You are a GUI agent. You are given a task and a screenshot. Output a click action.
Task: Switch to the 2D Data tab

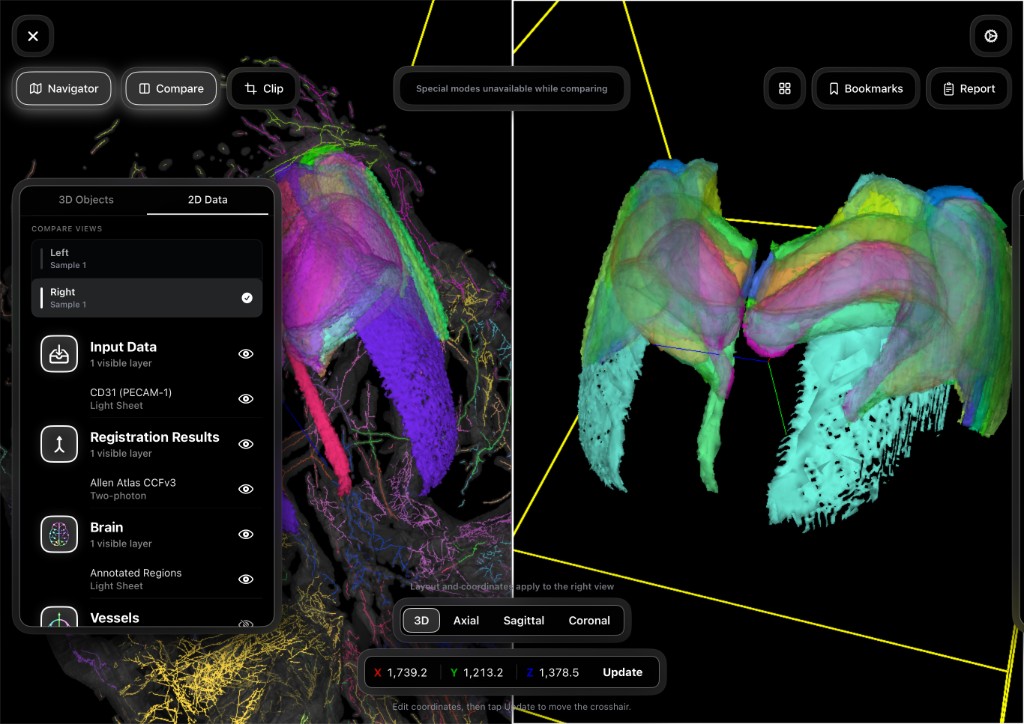[x=208, y=200]
